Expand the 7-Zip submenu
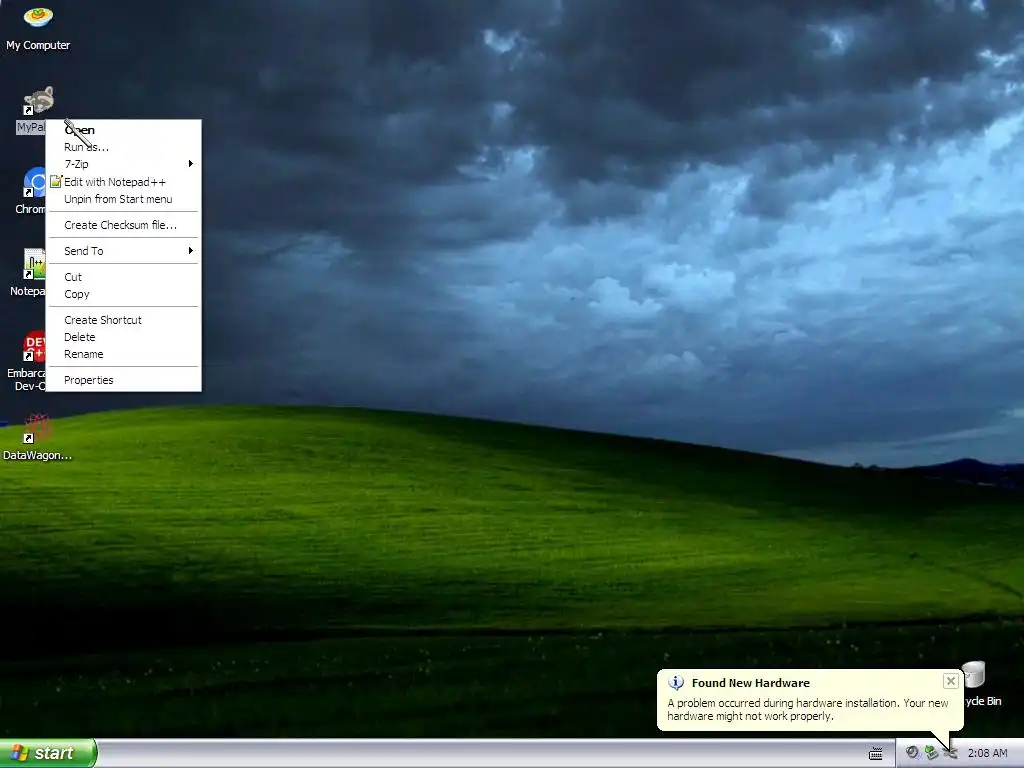This screenshot has height=768, width=1024. click(123, 164)
